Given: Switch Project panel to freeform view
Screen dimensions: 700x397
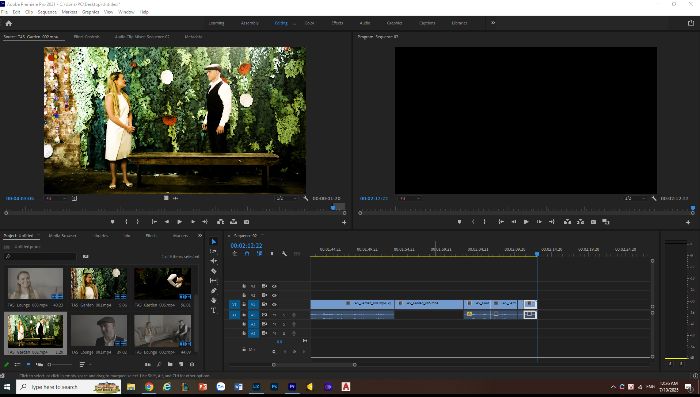Looking at the screenshot, I should coord(39,364).
